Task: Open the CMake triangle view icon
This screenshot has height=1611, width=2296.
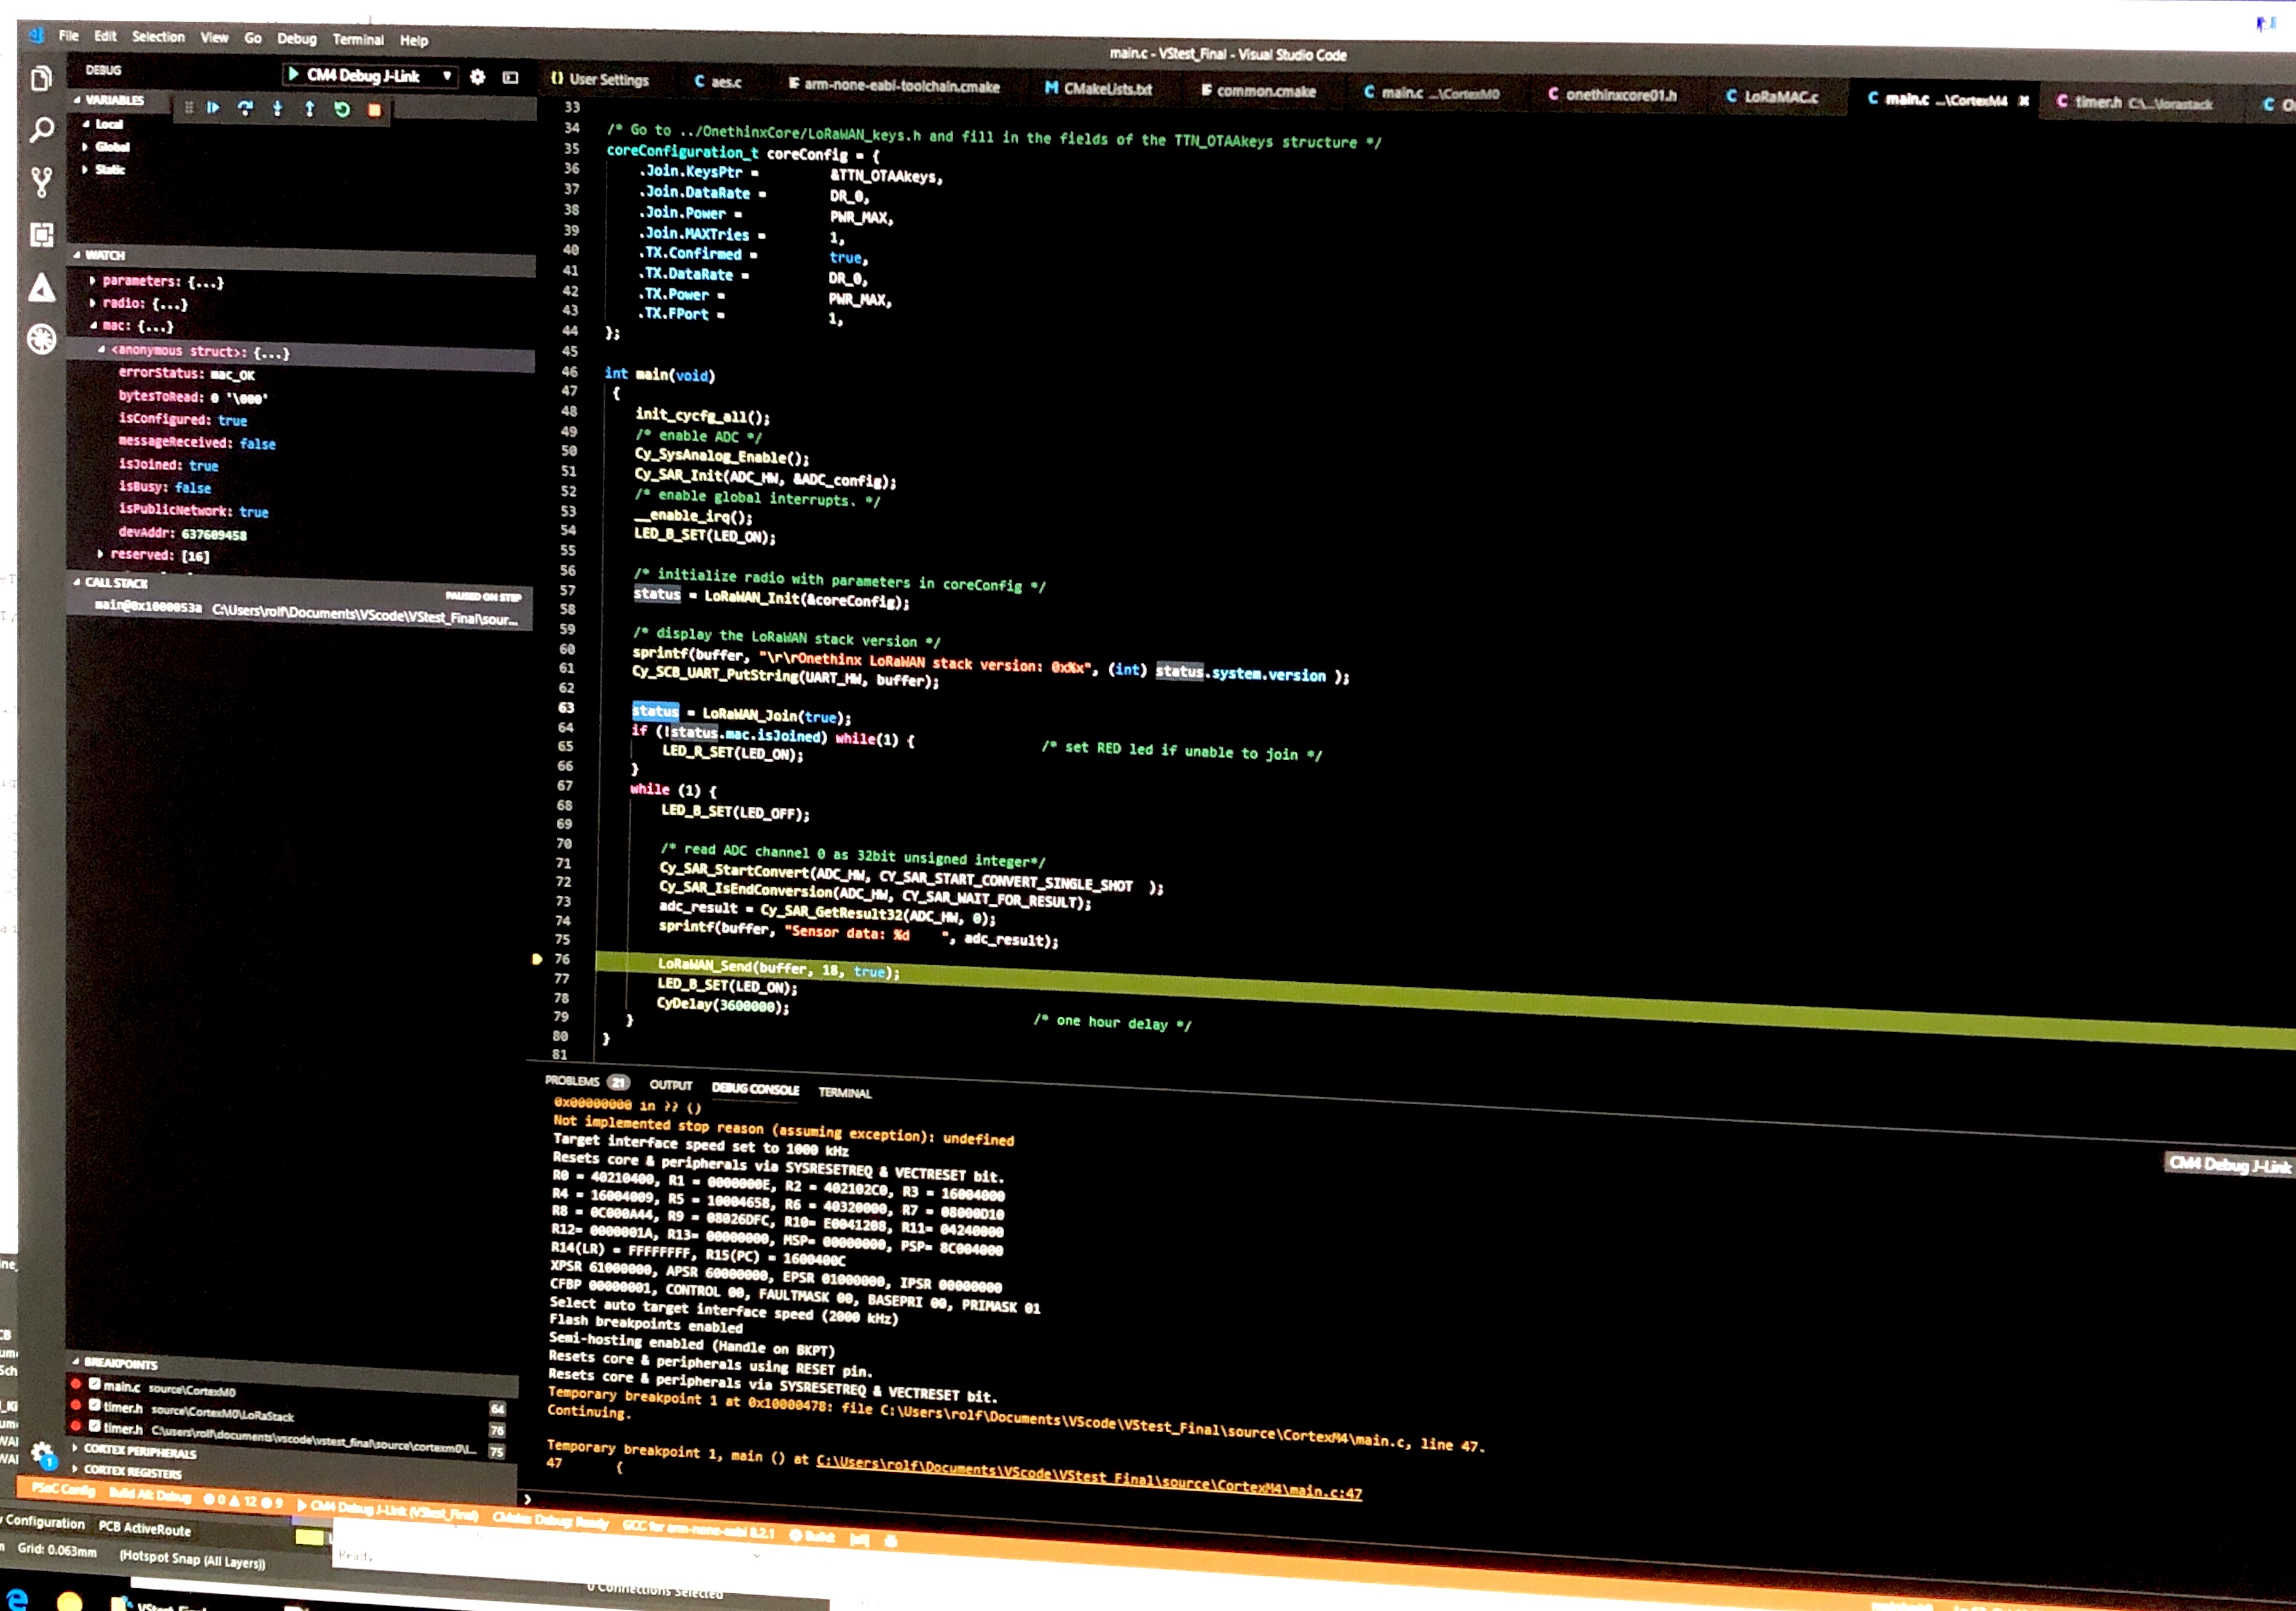Action: tap(41, 288)
